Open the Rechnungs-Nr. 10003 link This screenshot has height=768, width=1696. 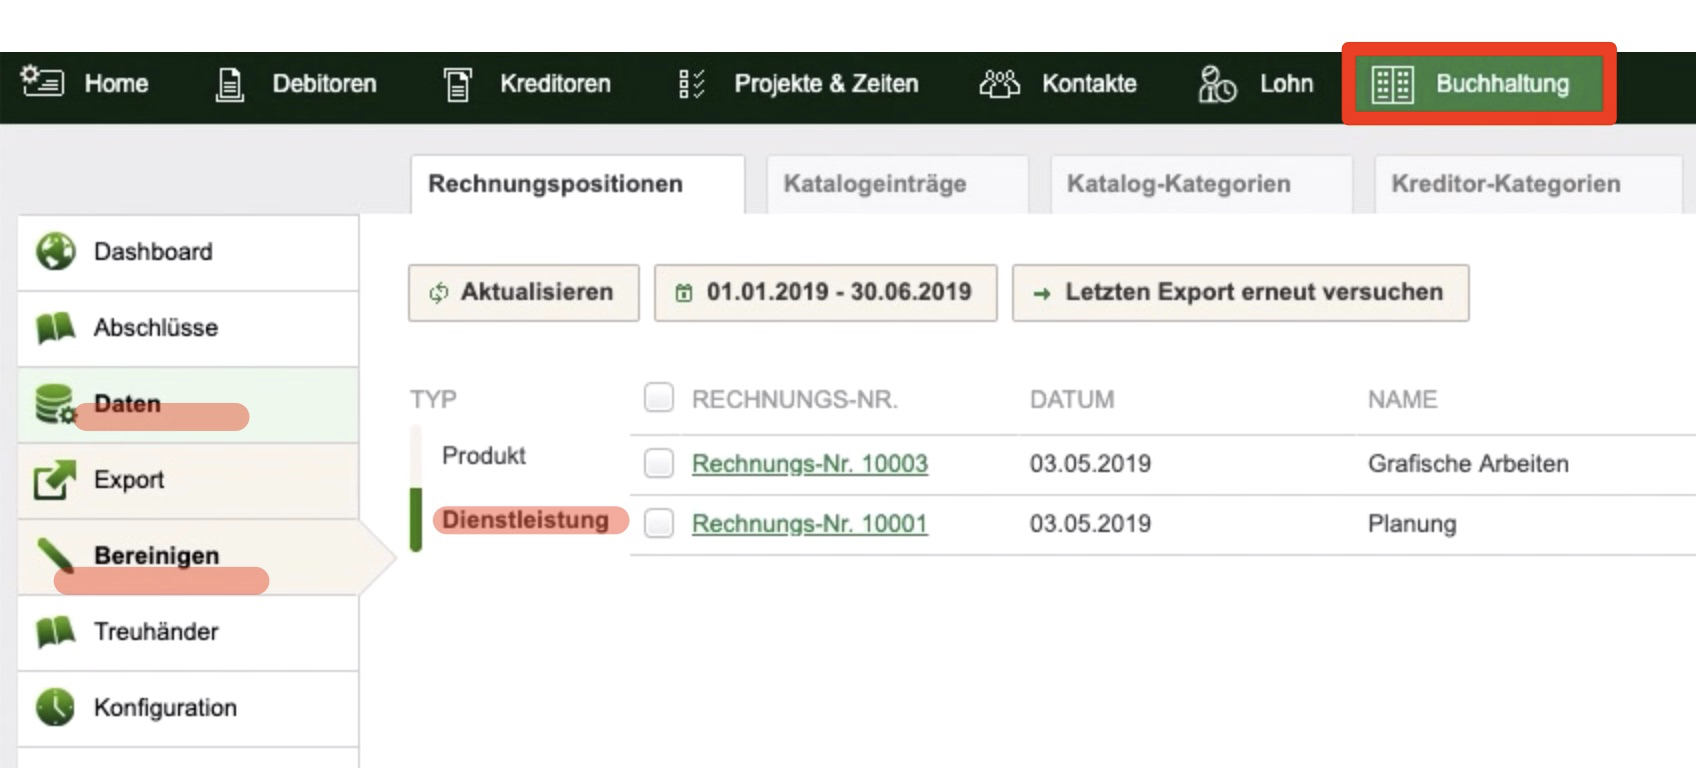click(810, 464)
